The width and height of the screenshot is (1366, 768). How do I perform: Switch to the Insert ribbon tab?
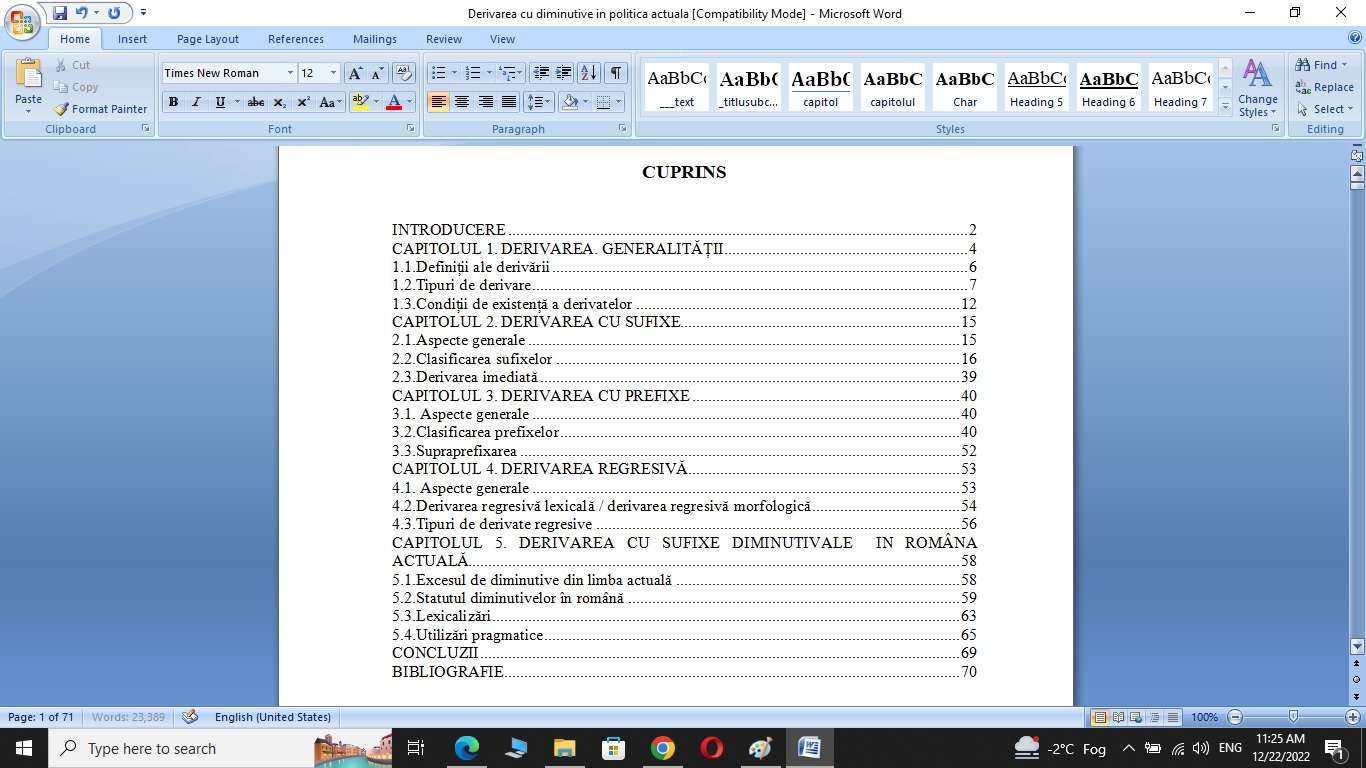coord(132,38)
